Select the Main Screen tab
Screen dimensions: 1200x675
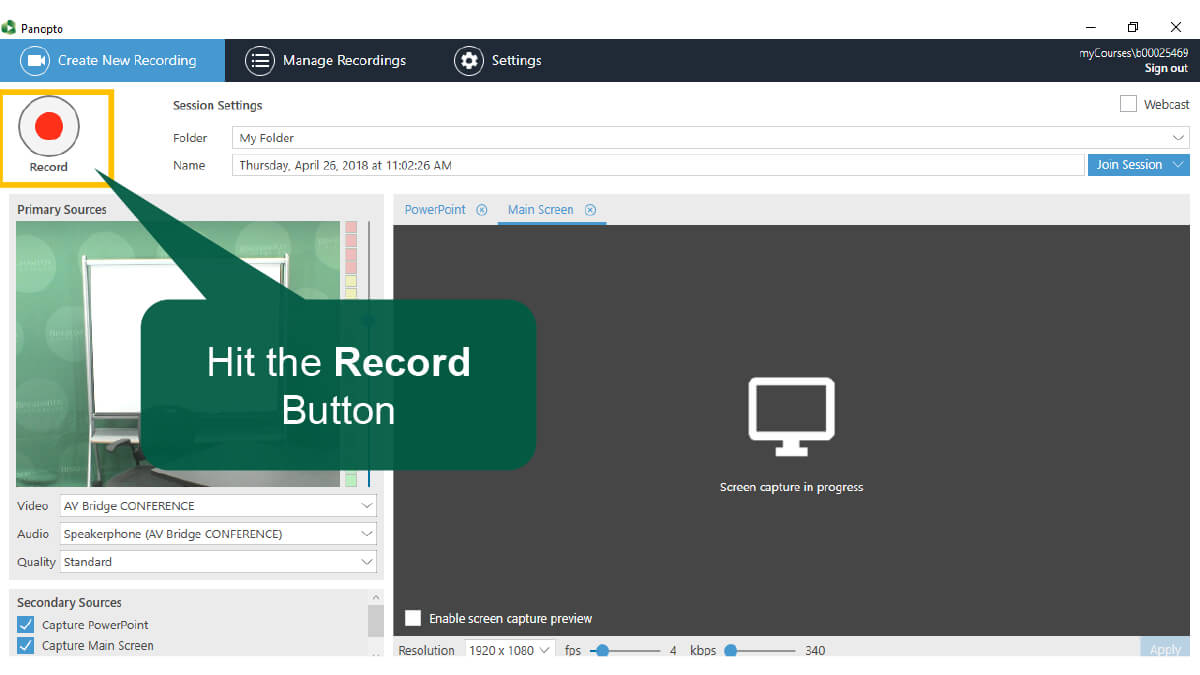tap(540, 210)
